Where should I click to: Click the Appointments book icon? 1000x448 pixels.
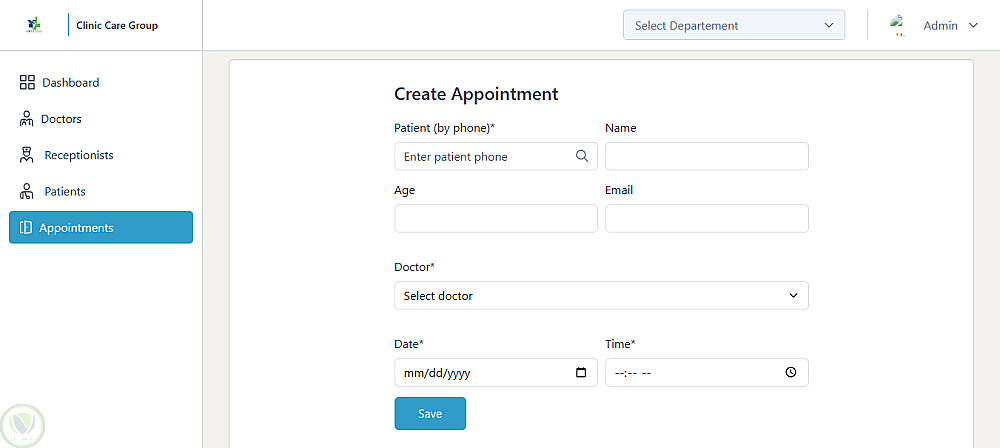[x=26, y=228]
